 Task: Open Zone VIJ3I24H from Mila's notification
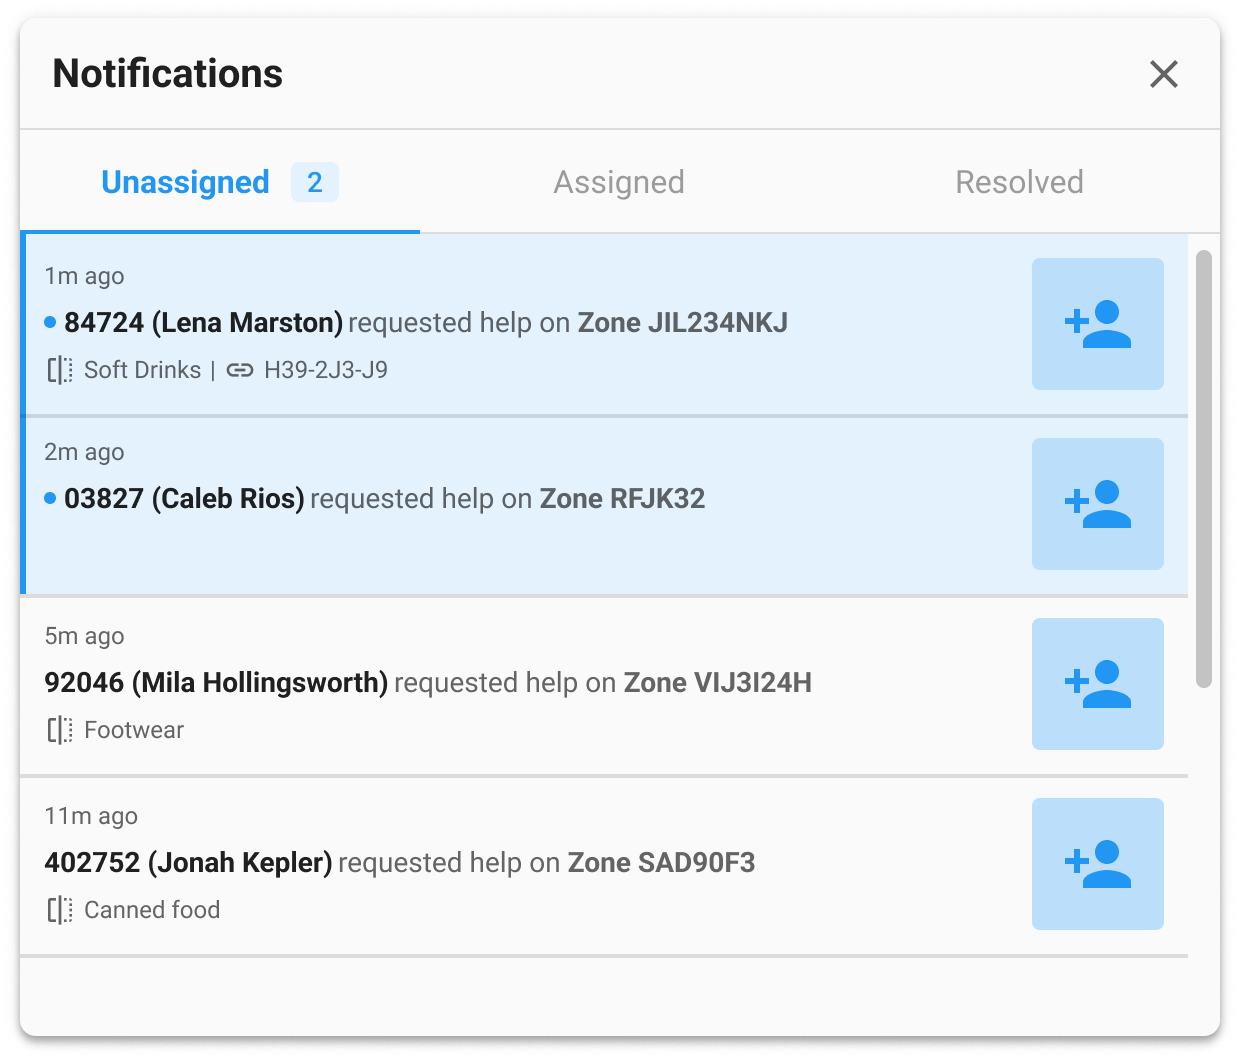point(717,683)
